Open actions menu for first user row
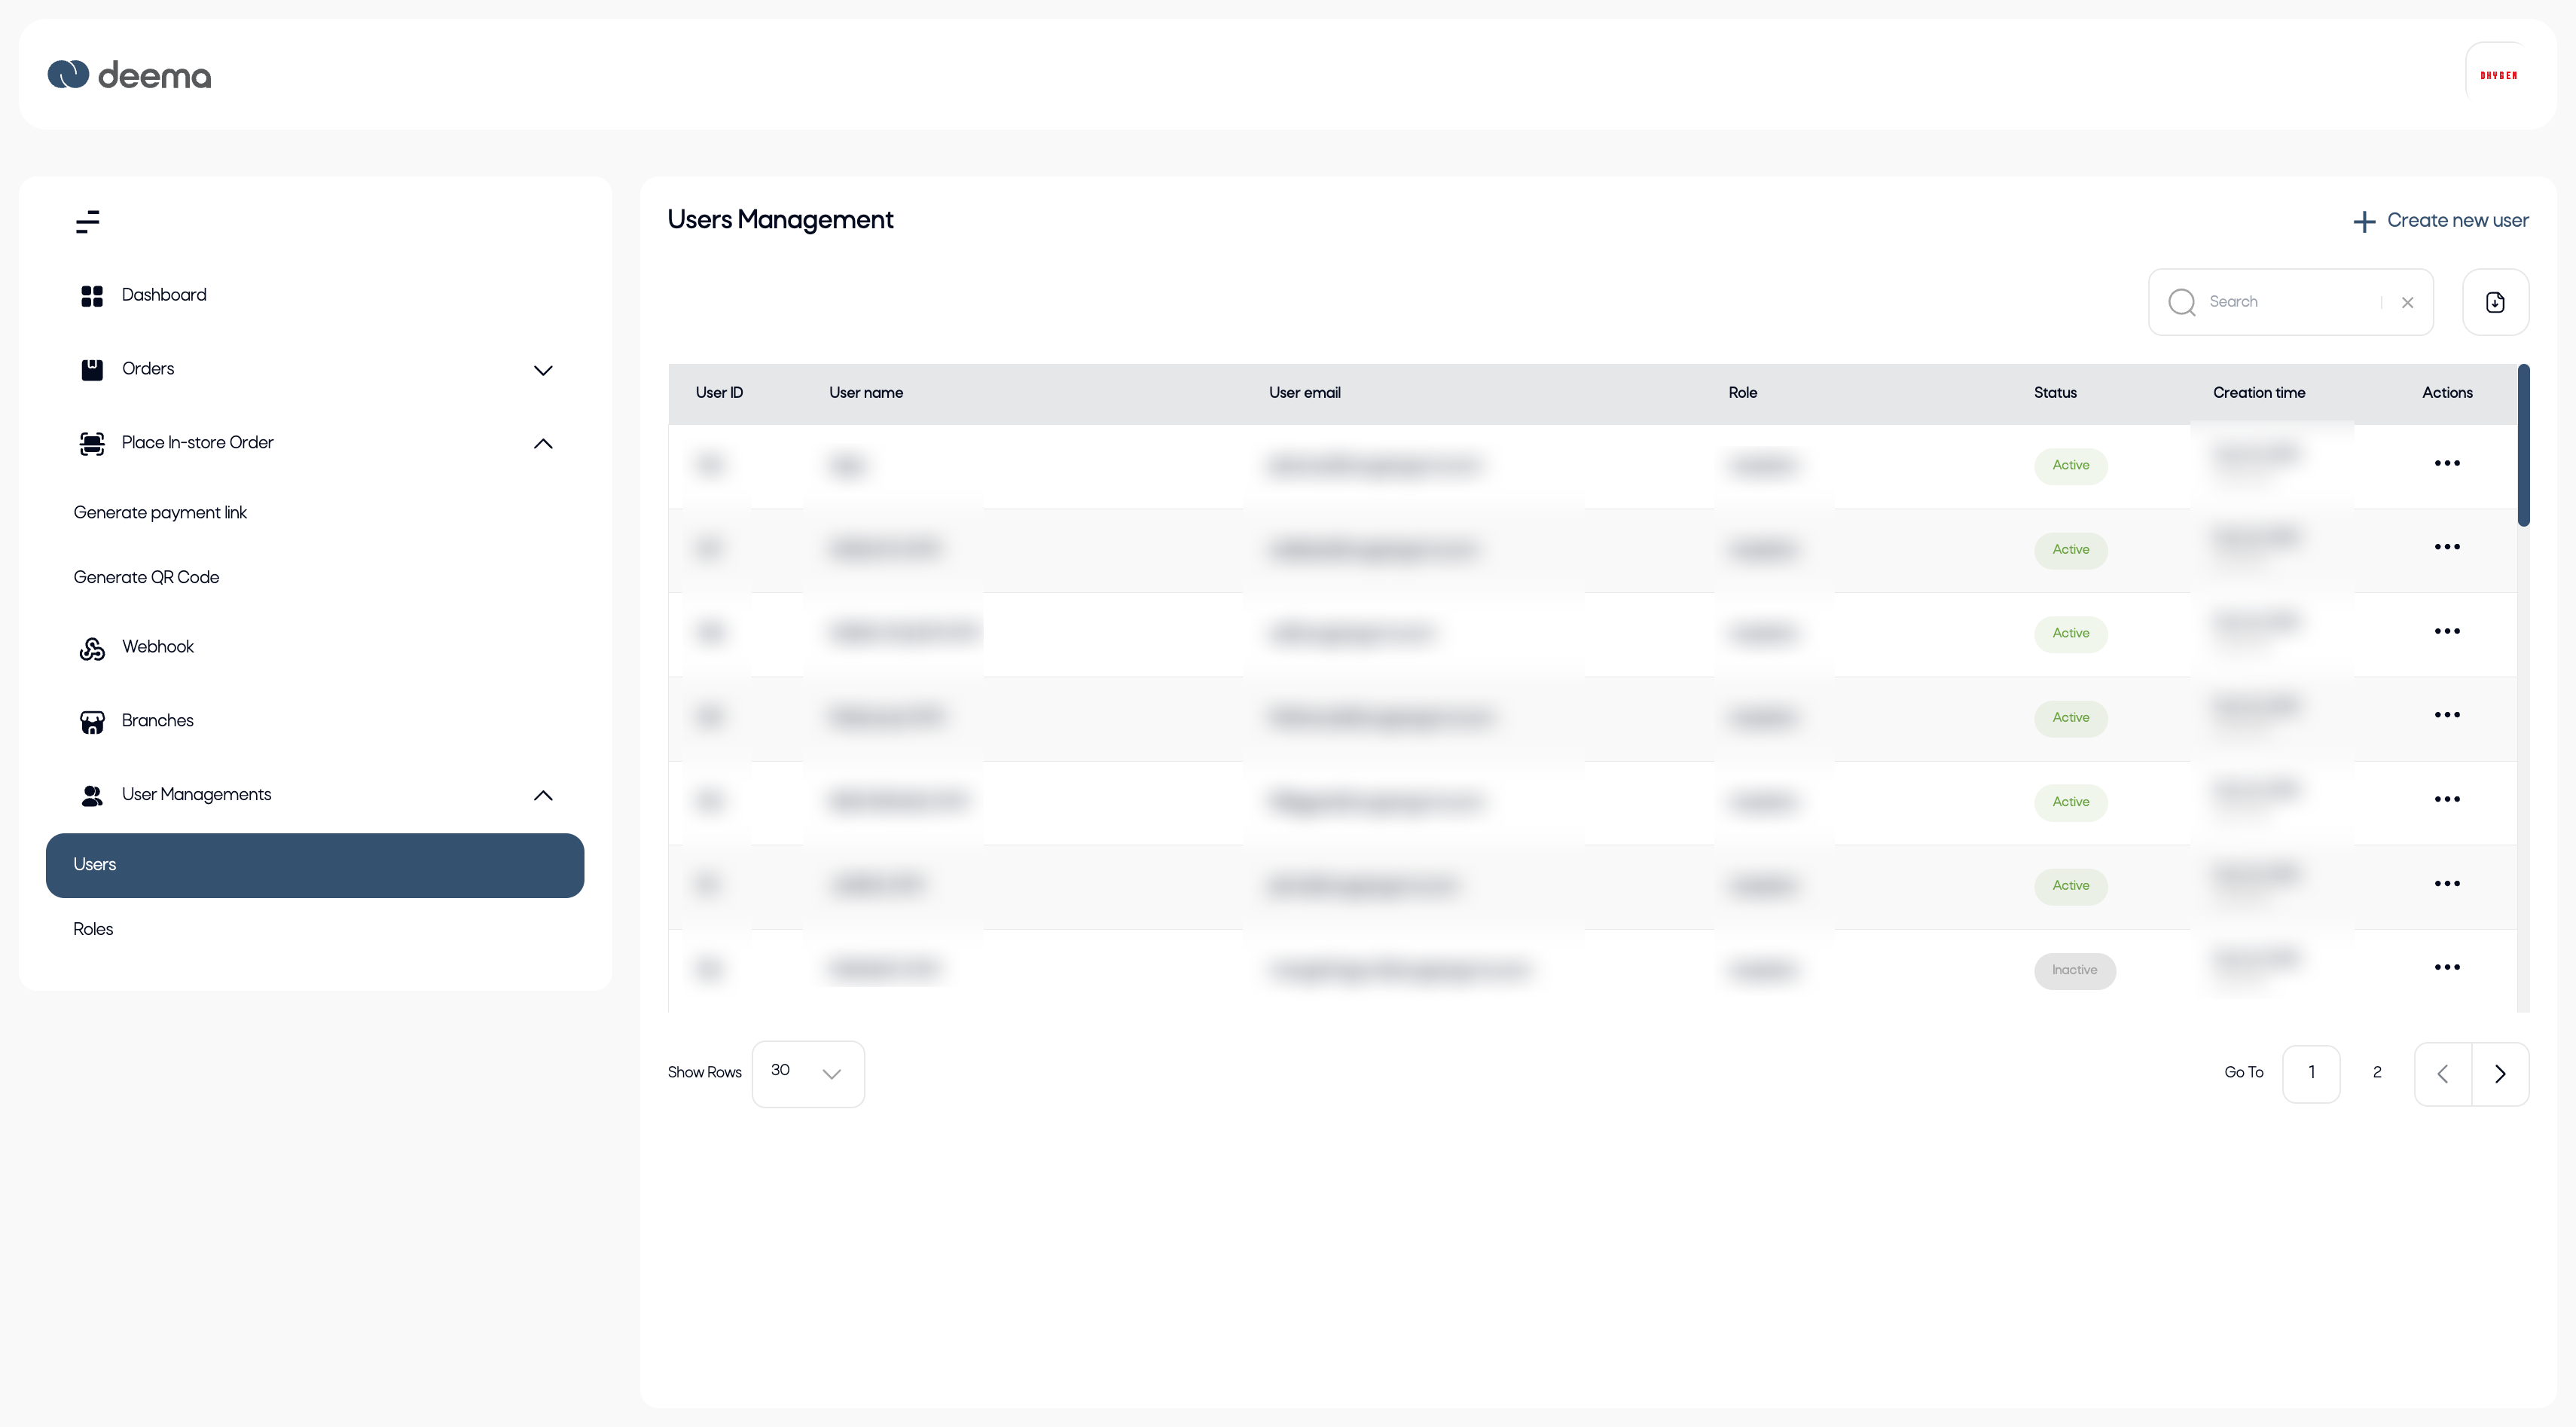2576x1427 pixels. tap(2446, 464)
